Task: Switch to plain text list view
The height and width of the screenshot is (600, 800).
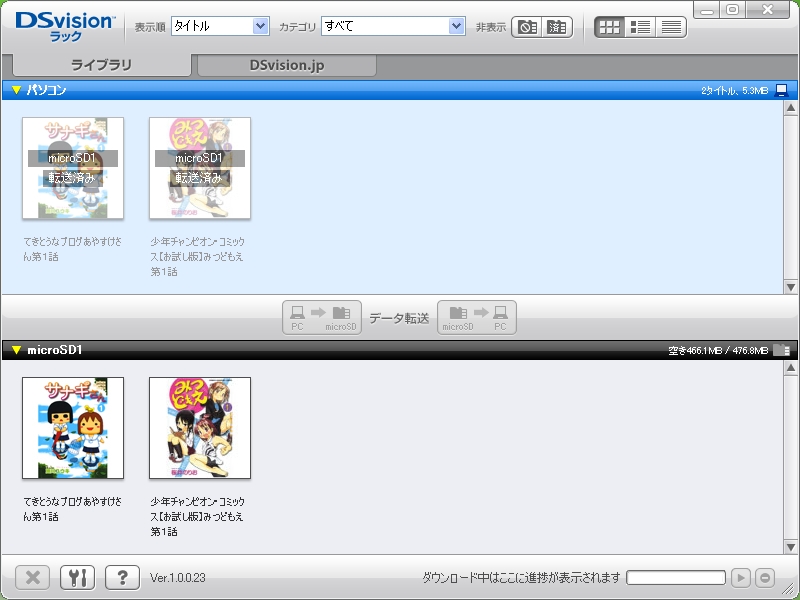Action: [x=671, y=27]
